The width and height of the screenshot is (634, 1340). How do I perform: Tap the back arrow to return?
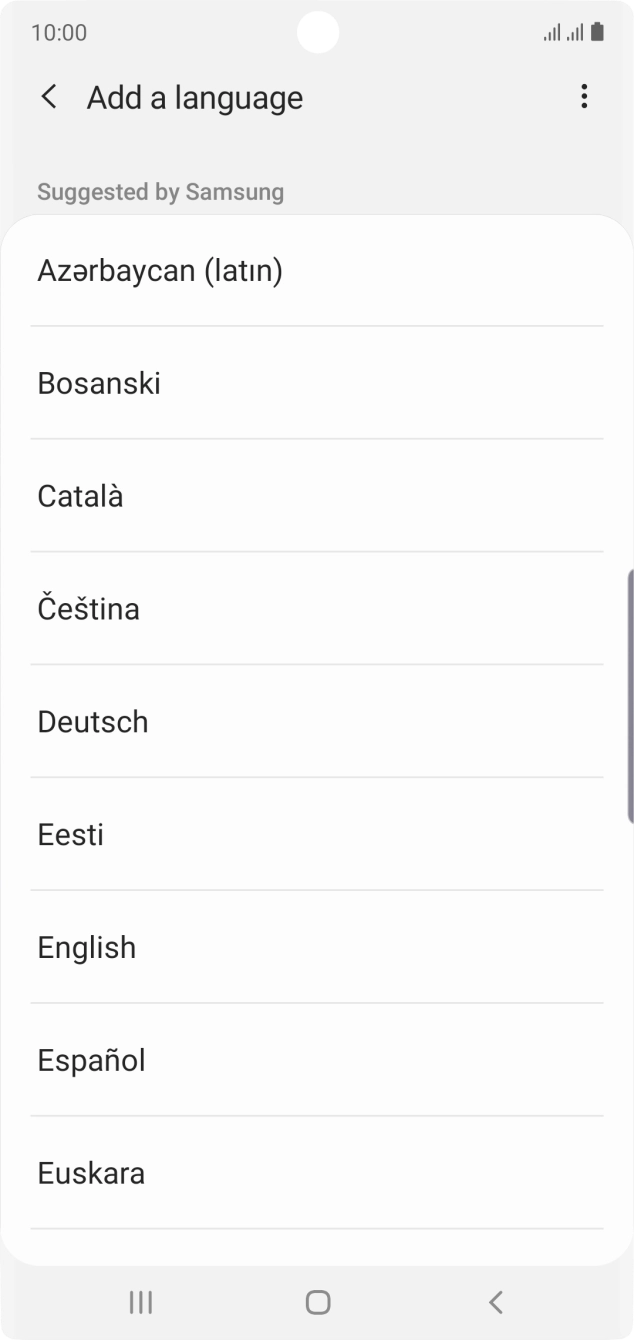(x=48, y=97)
